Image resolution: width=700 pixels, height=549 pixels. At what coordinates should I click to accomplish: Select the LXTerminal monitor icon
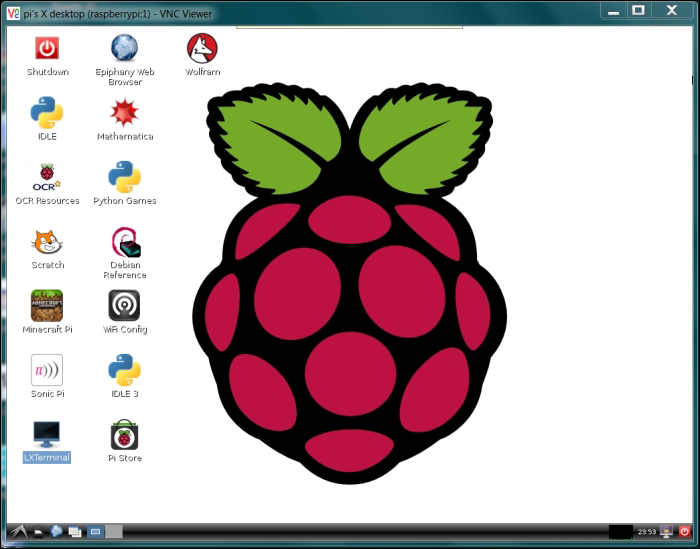pos(46,434)
